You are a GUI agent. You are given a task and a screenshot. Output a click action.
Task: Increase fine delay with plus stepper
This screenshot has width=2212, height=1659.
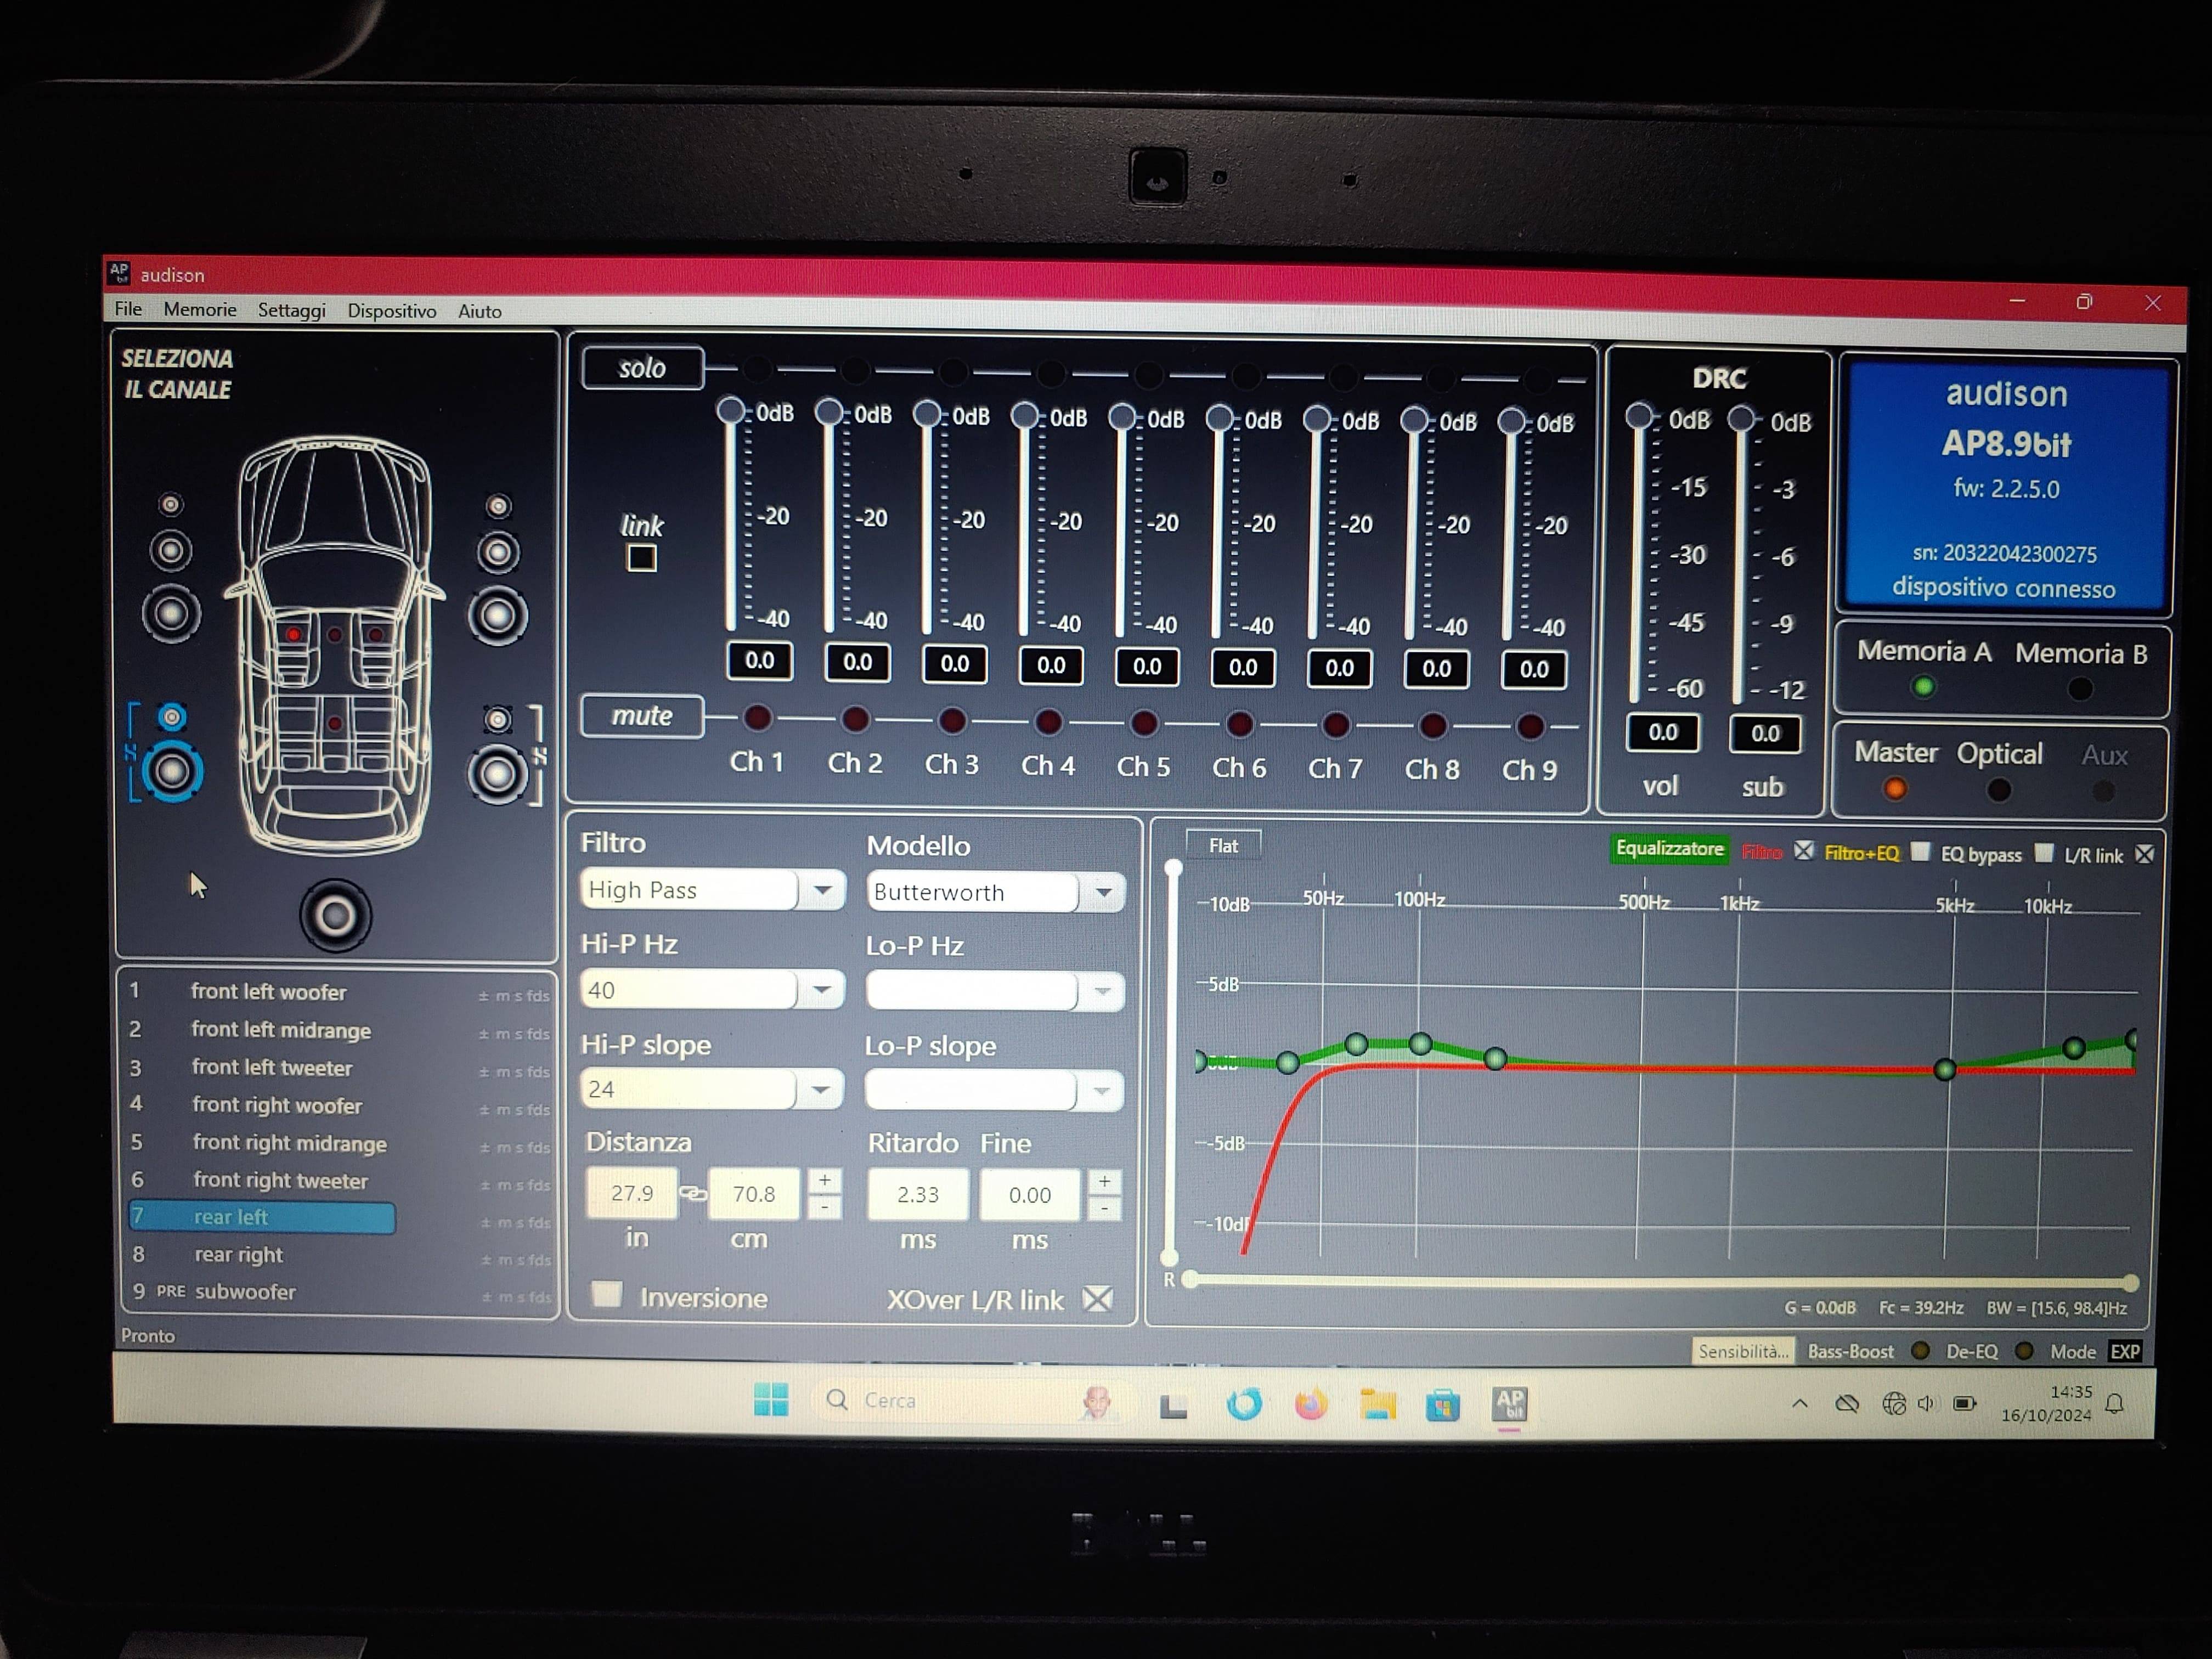tap(1104, 1182)
